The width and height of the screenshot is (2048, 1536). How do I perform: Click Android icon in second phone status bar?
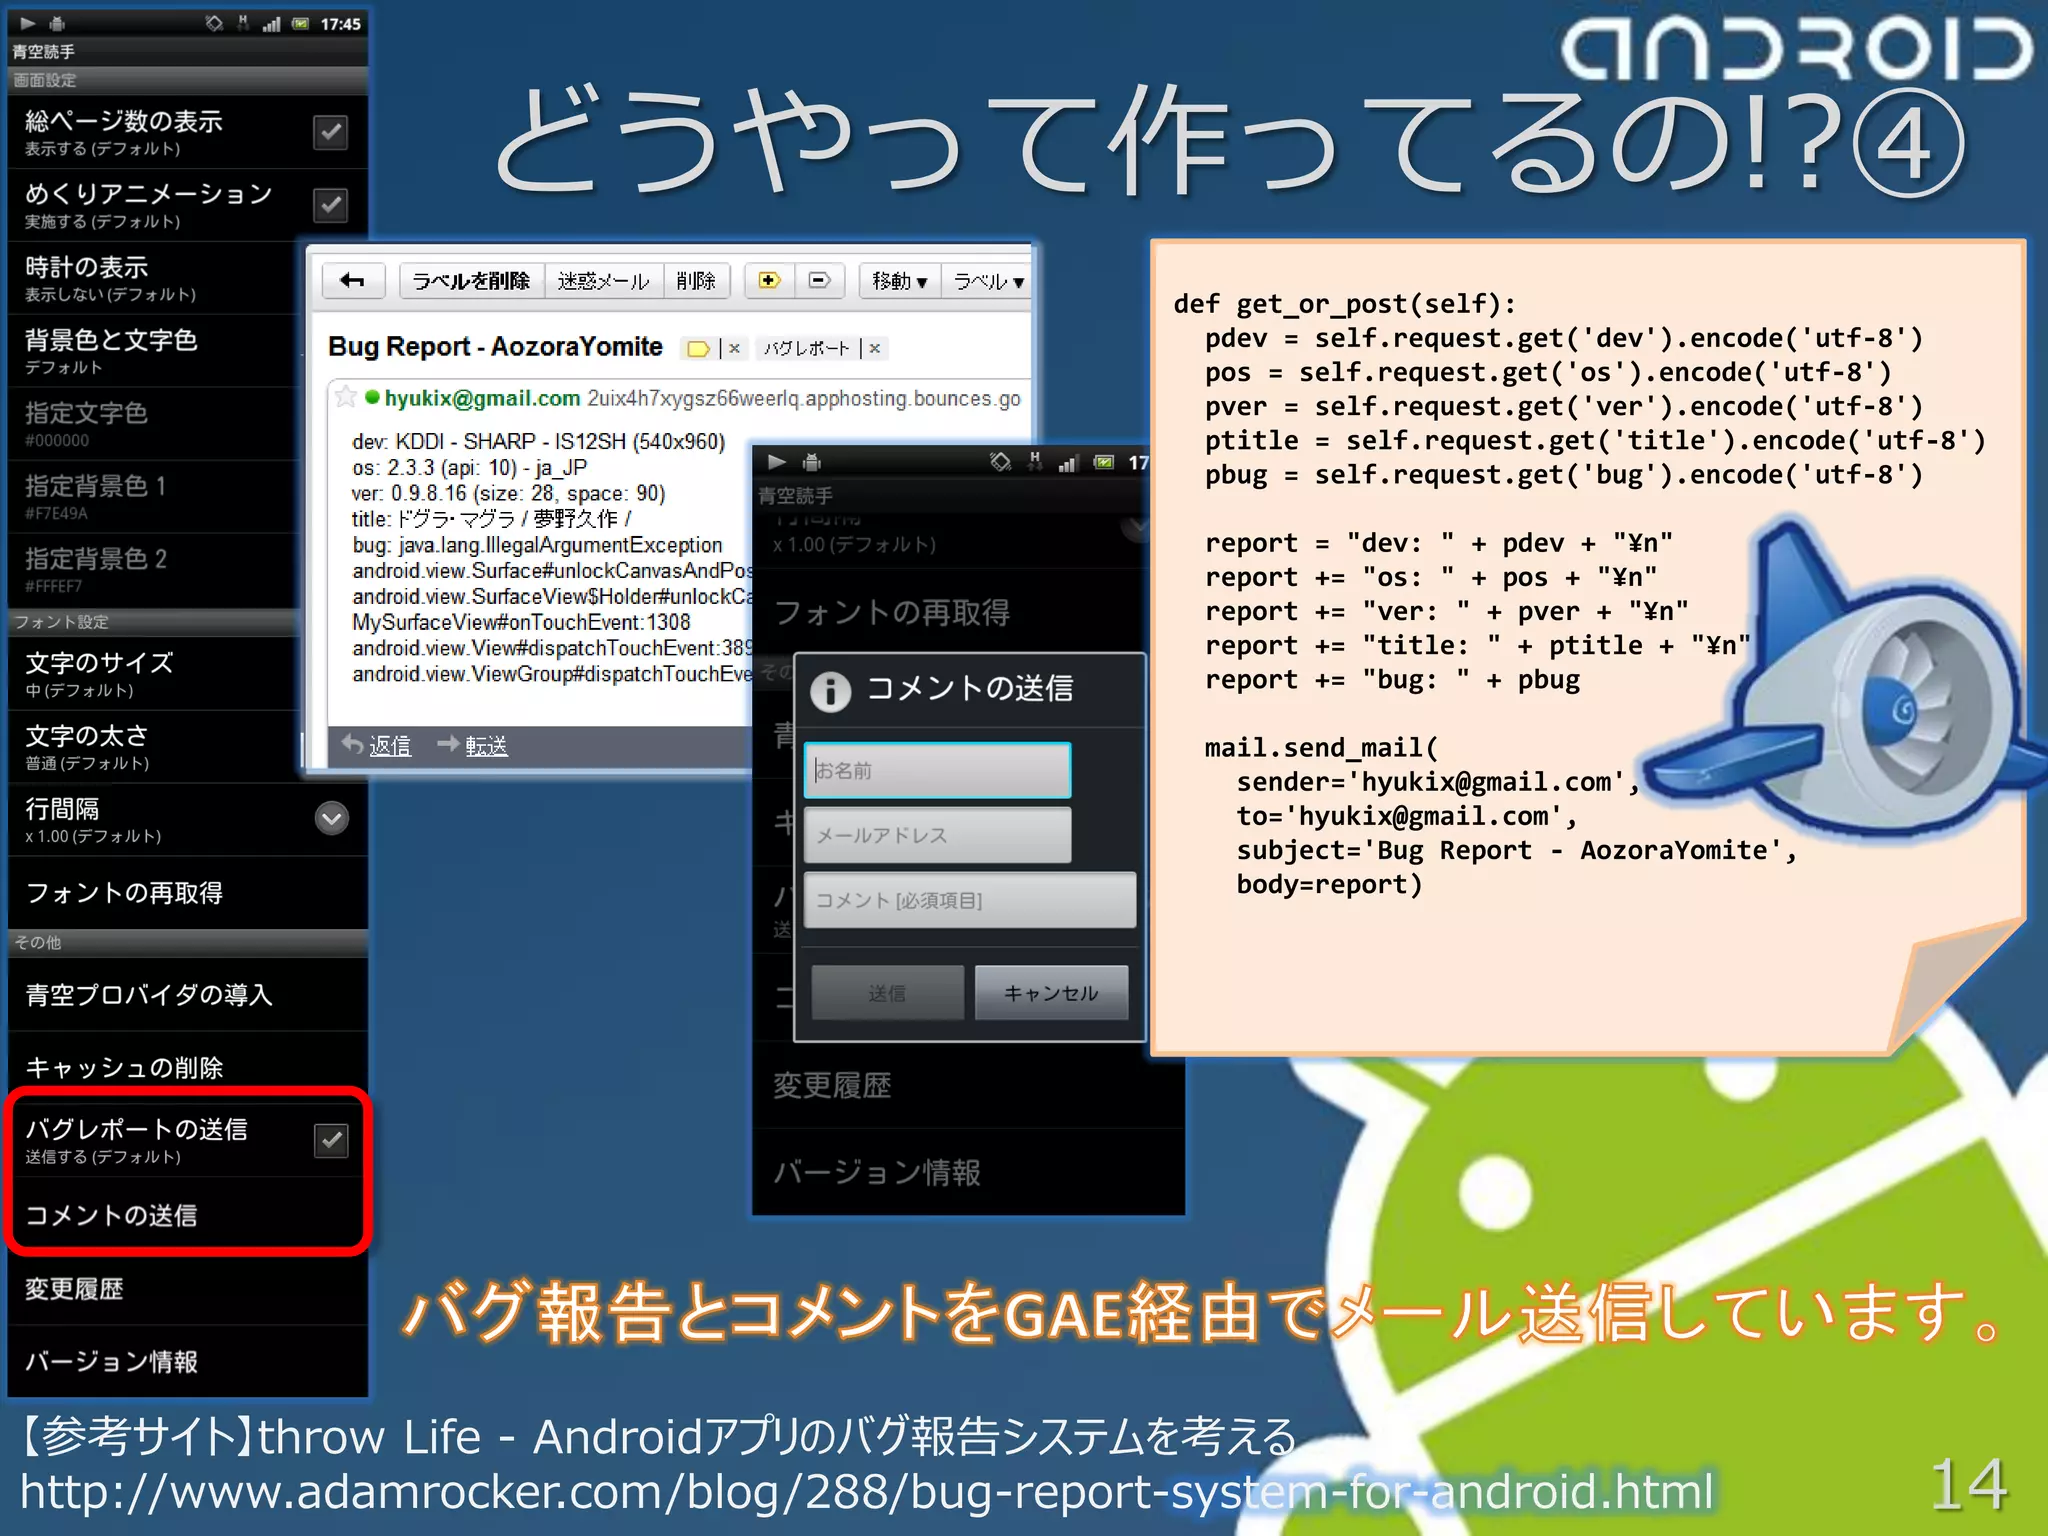[812, 461]
